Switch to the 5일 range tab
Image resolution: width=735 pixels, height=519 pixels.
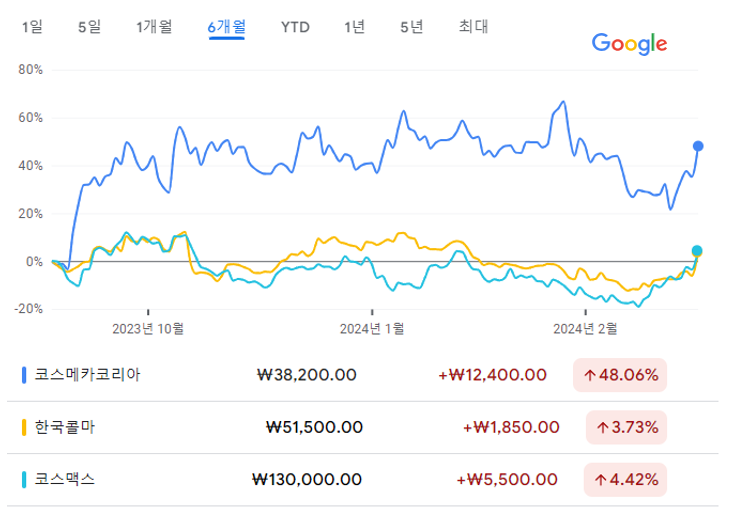coord(90,27)
